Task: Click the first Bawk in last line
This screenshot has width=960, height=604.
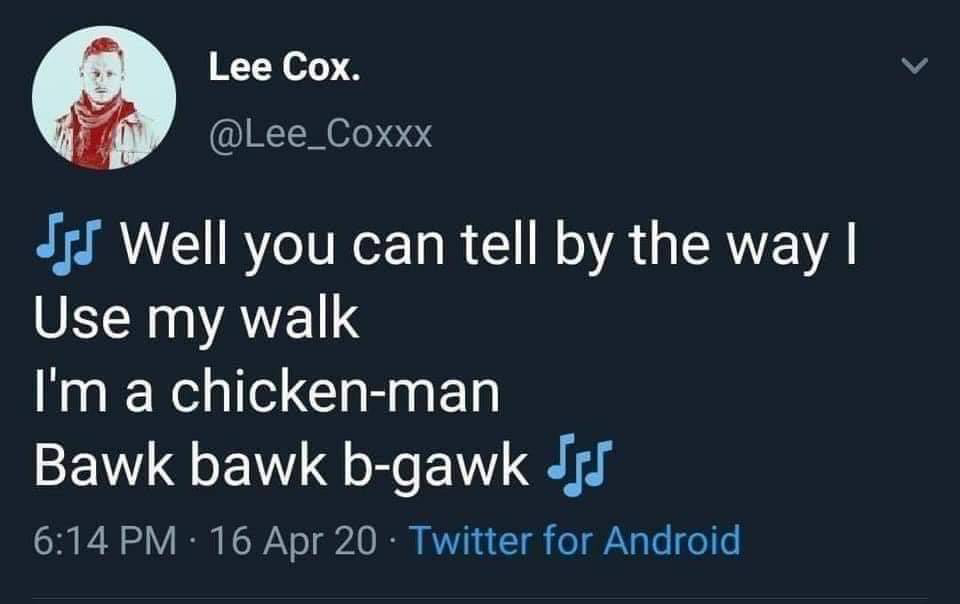Action: [103, 464]
